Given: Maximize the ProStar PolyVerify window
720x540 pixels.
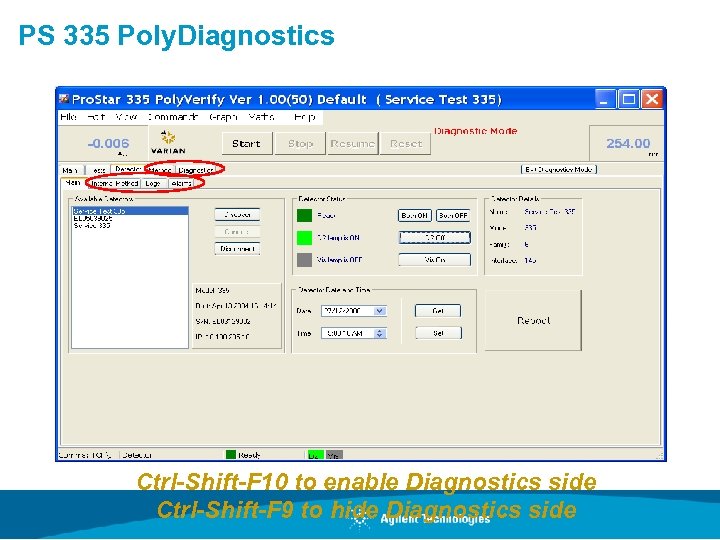Looking at the screenshot, I should coord(628,99).
